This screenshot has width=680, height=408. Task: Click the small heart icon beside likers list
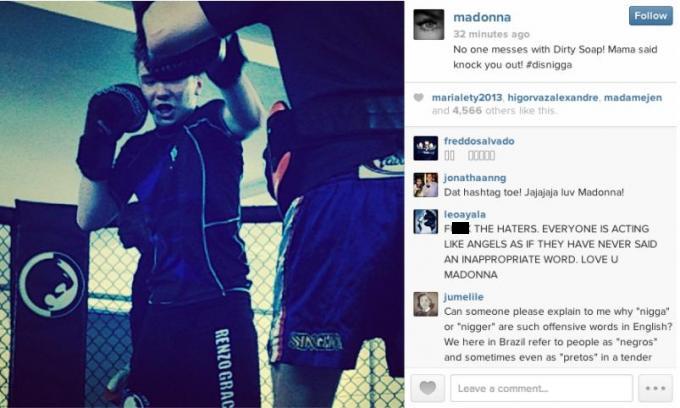(418, 98)
